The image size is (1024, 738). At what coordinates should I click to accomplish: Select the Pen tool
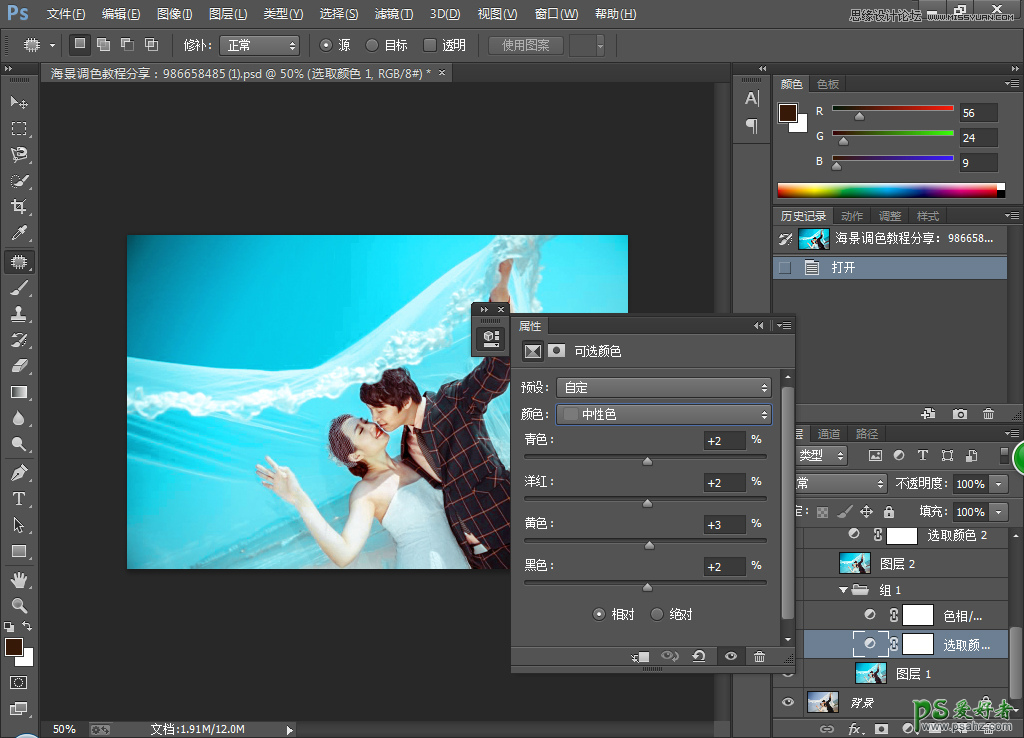coord(19,472)
